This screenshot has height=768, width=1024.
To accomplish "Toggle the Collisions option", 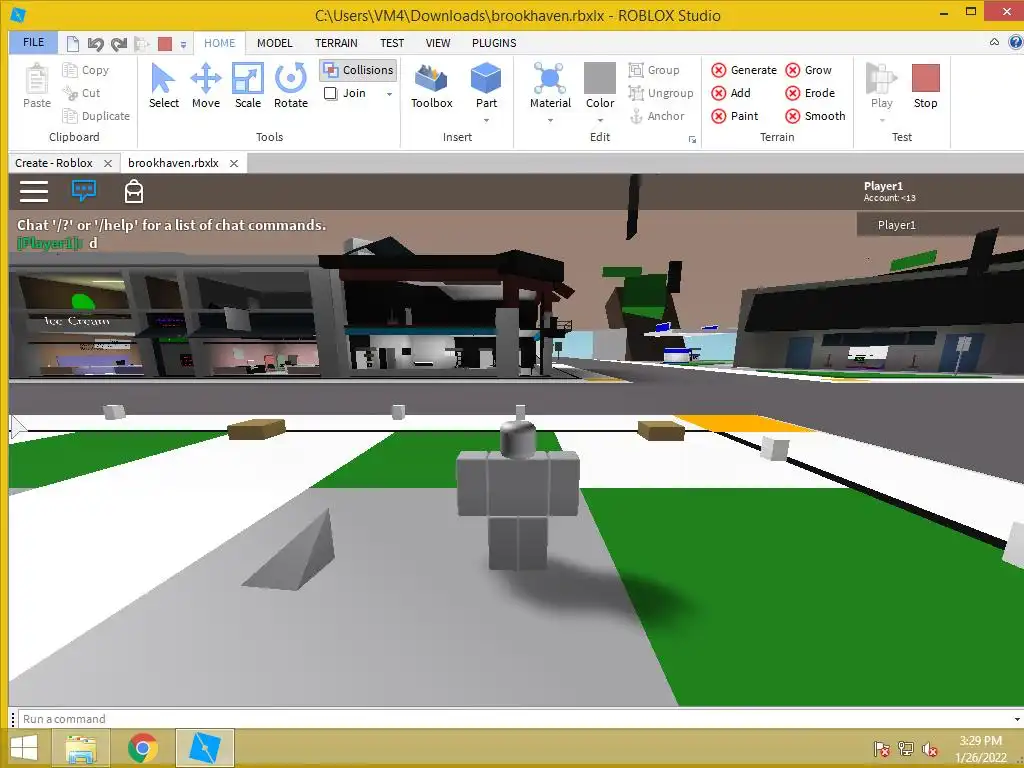I will [358, 70].
